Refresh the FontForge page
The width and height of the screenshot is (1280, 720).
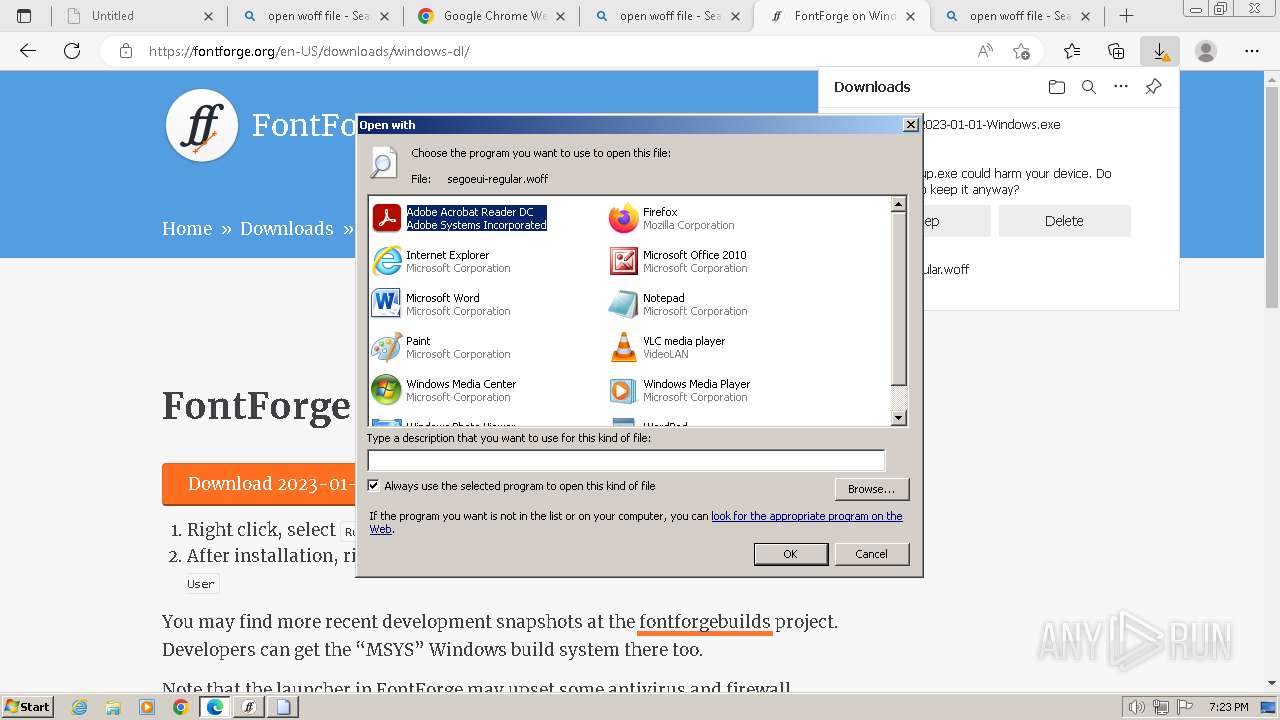(72, 51)
